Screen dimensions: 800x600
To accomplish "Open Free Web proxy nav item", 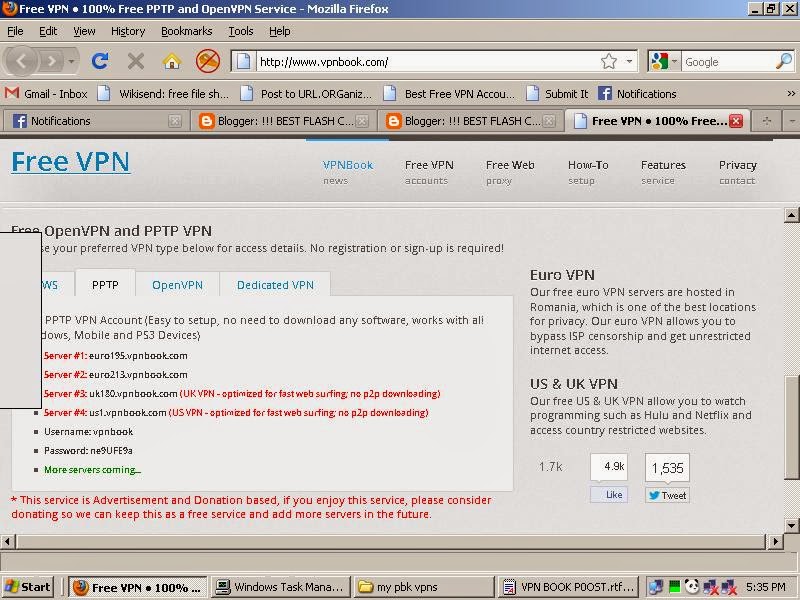I will point(510,172).
